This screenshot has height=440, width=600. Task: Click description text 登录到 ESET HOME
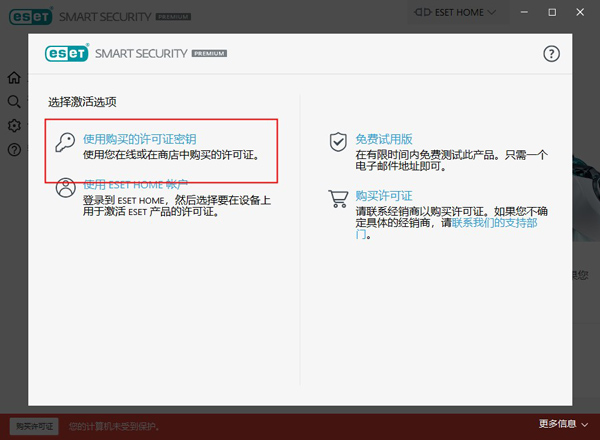click(x=177, y=206)
